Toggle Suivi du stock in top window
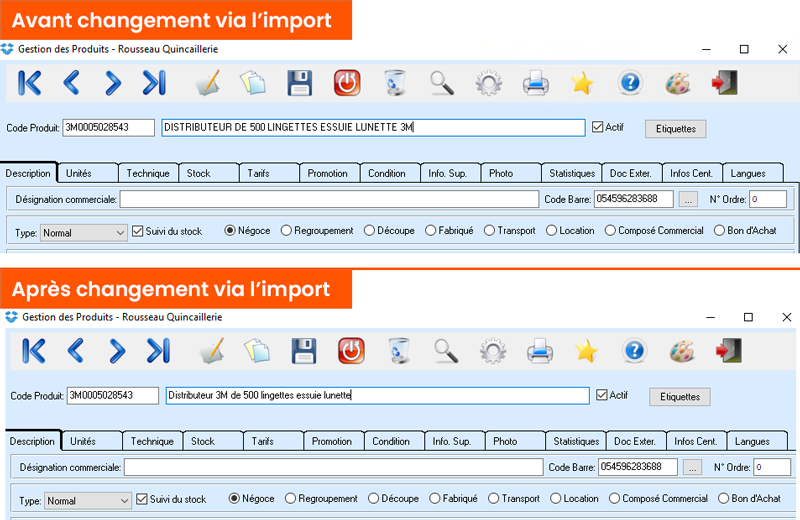Viewport: 800px width, 520px height. (x=137, y=231)
